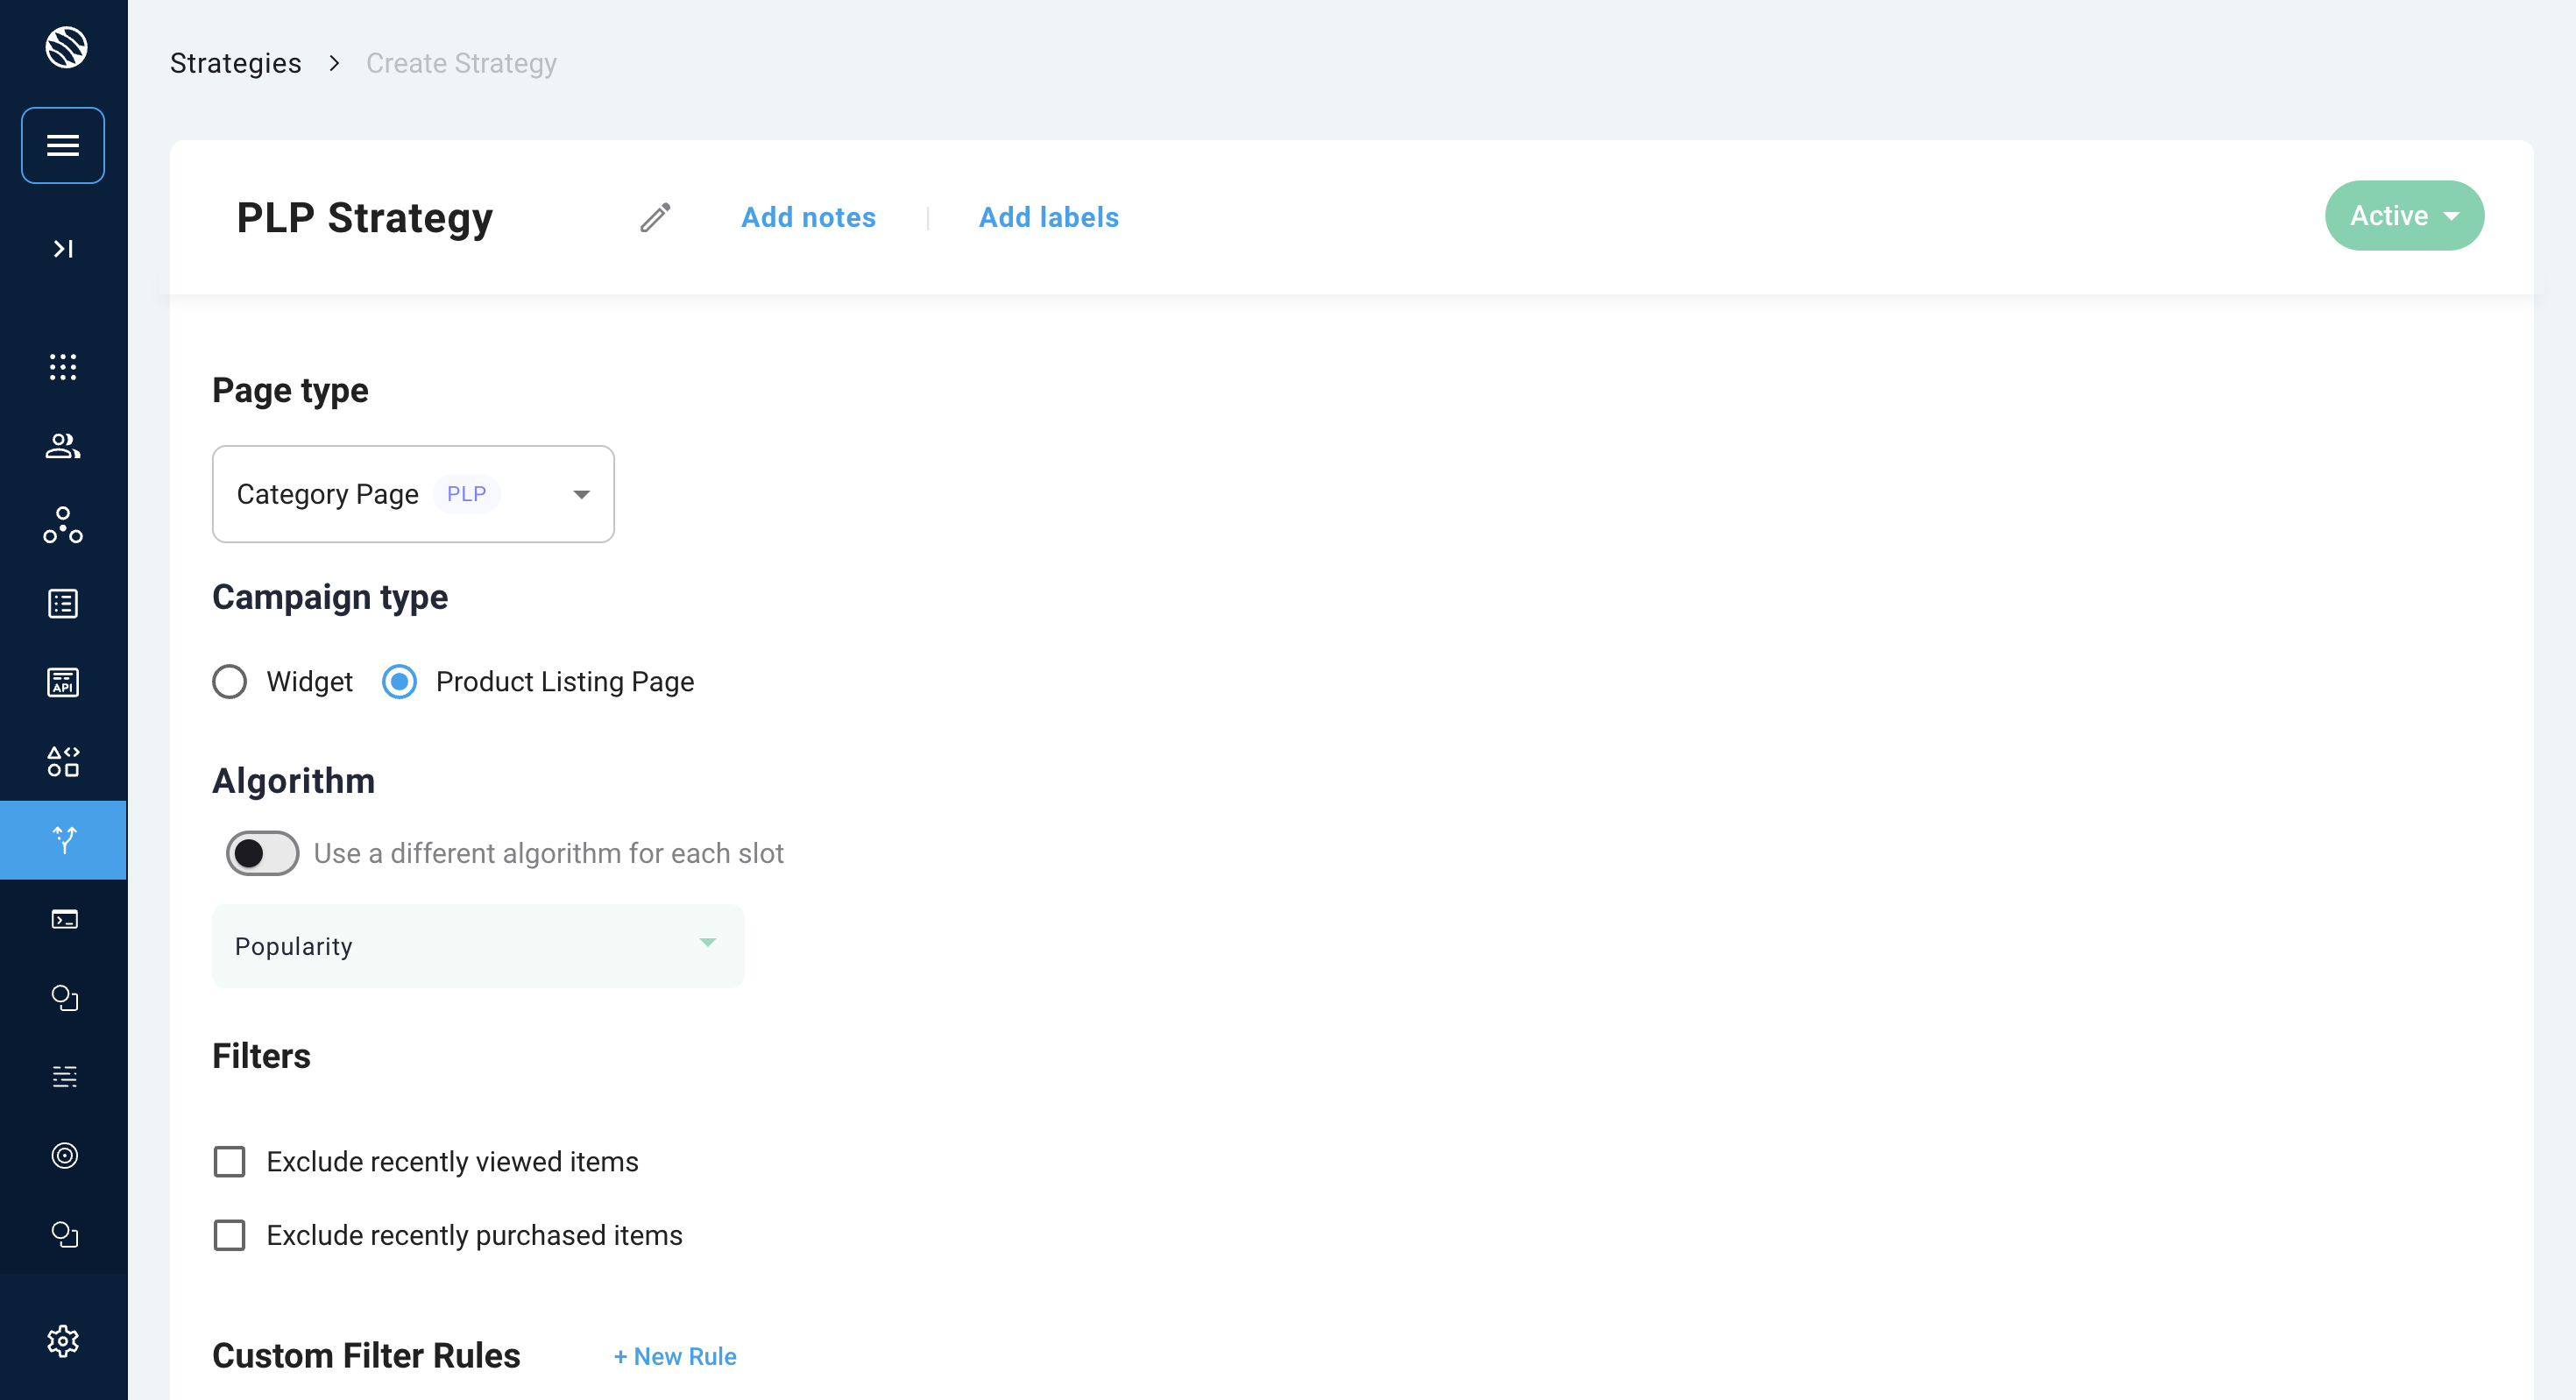This screenshot has width=2576, height=1400.
Task: Select the Widget campaign type radio
Action: [230, 682]
